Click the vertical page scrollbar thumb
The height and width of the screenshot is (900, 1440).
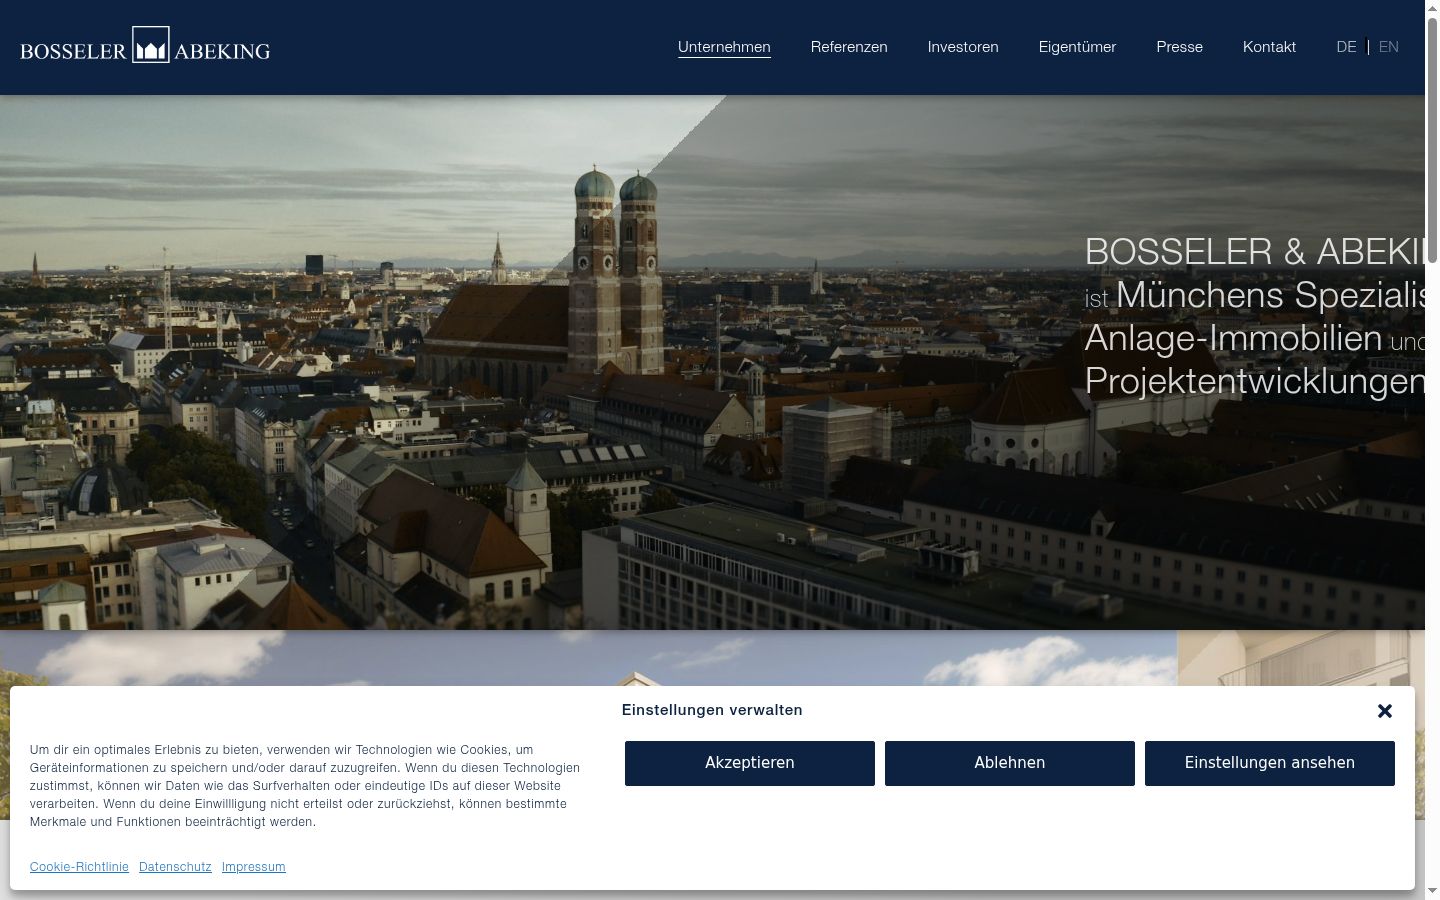(1432, 140)
